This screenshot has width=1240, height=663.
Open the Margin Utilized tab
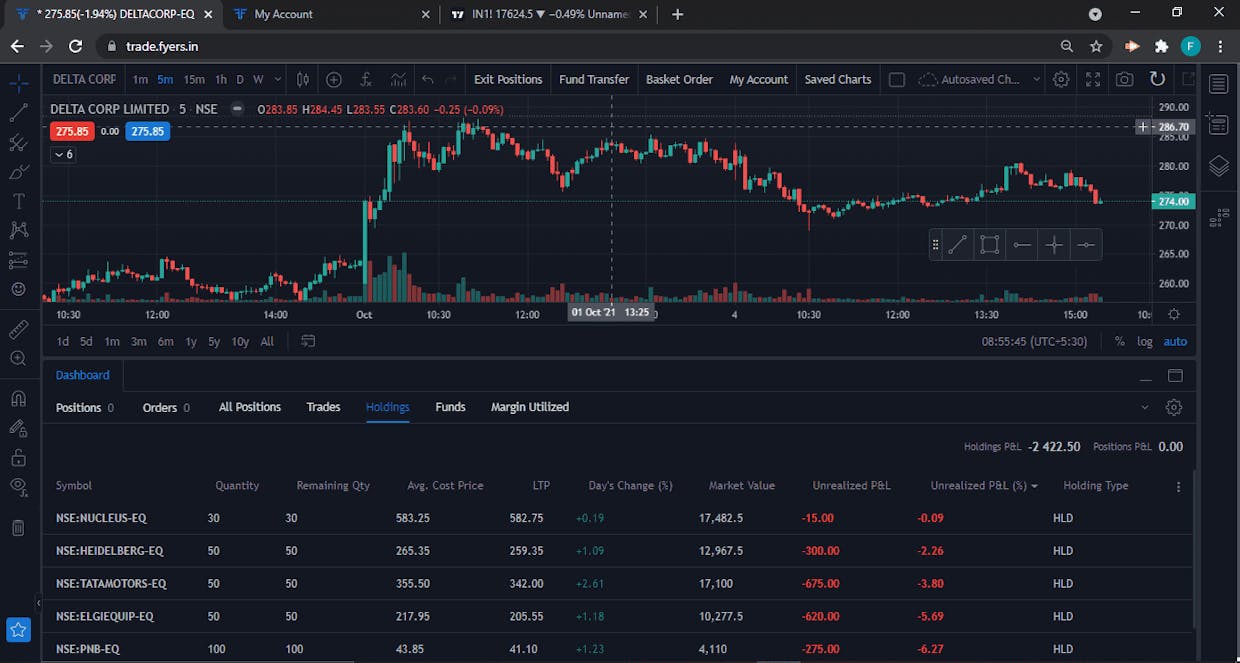[530, 407]
